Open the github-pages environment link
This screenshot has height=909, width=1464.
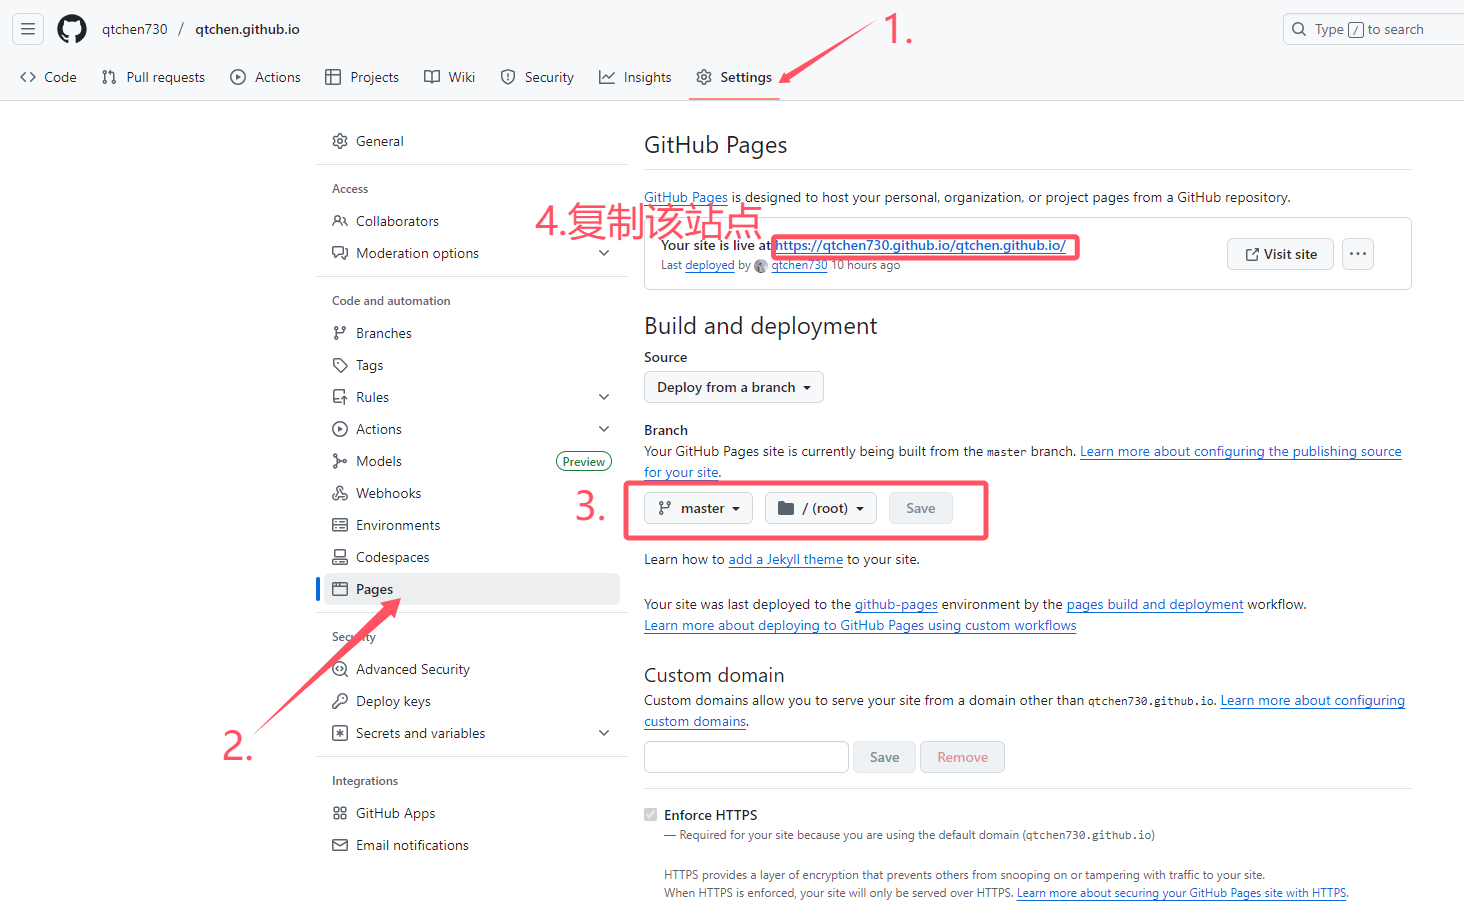pyautogui.click(x=896, y=604)
